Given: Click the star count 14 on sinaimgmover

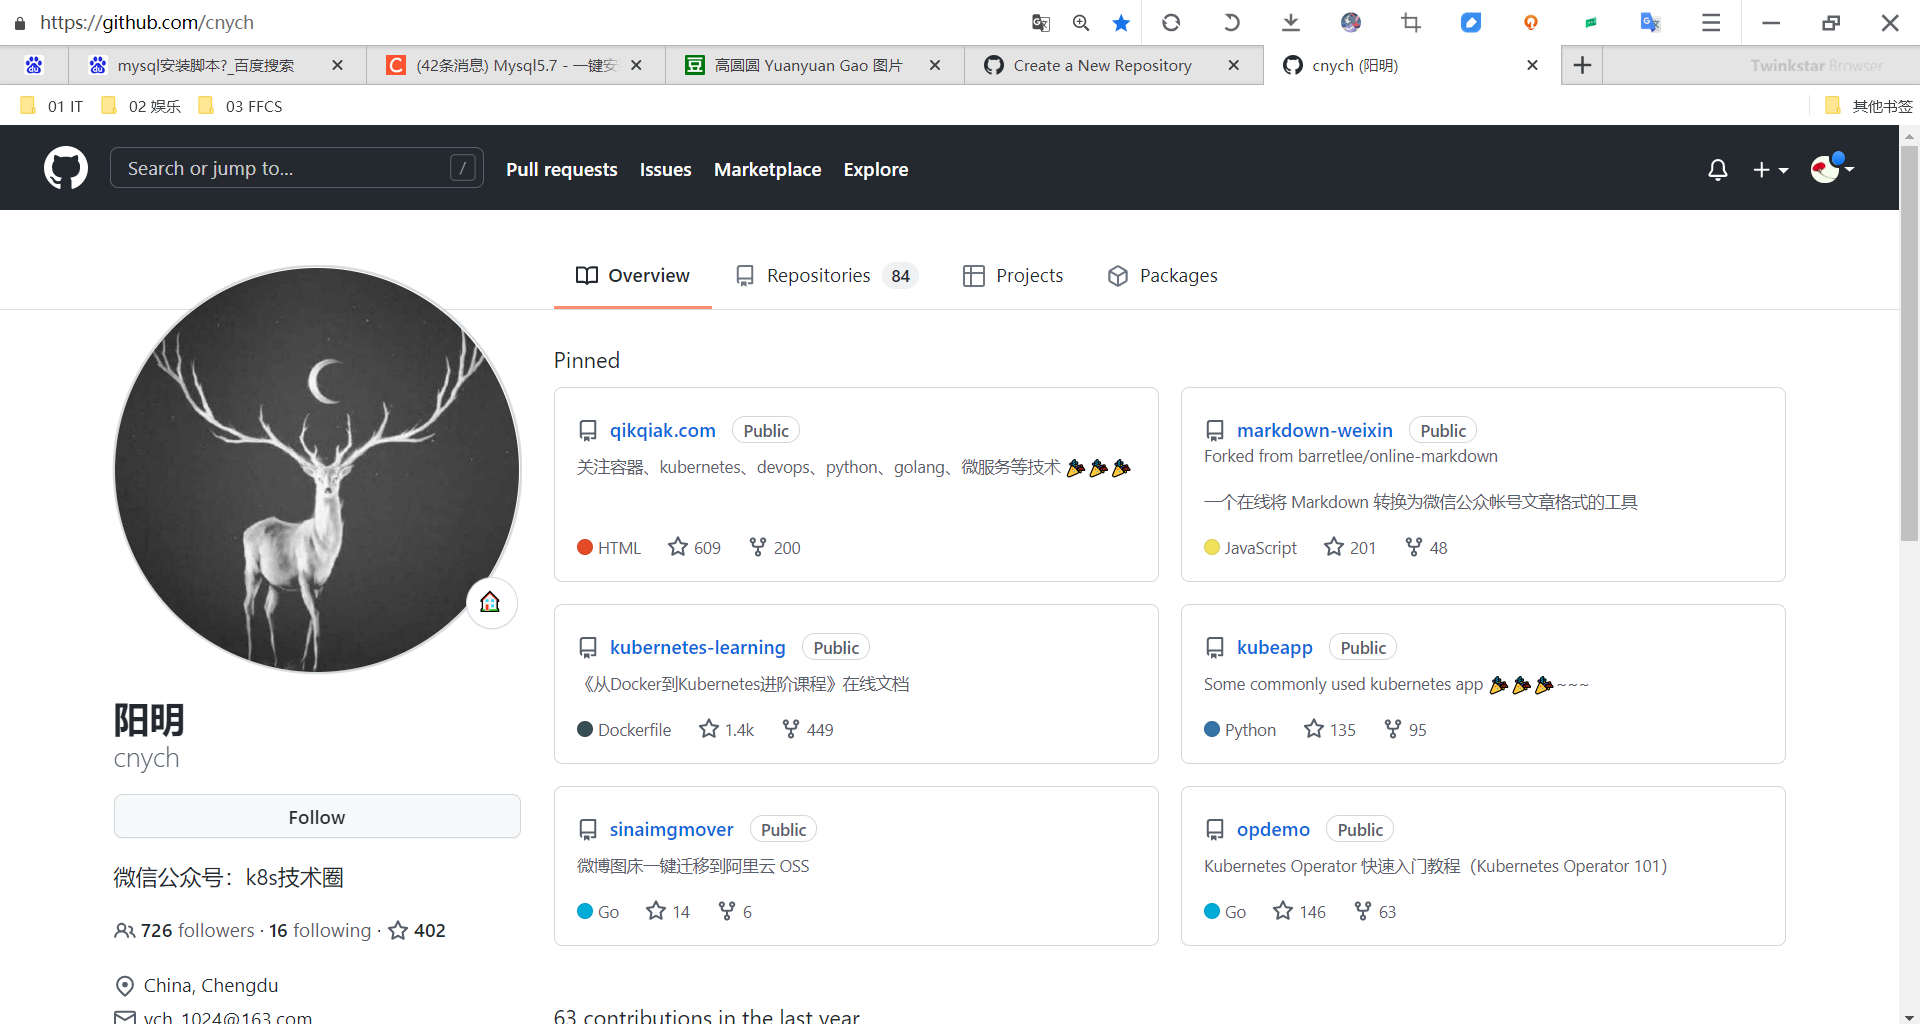Looking at the screenshot, I should click(x=668, y=911).
